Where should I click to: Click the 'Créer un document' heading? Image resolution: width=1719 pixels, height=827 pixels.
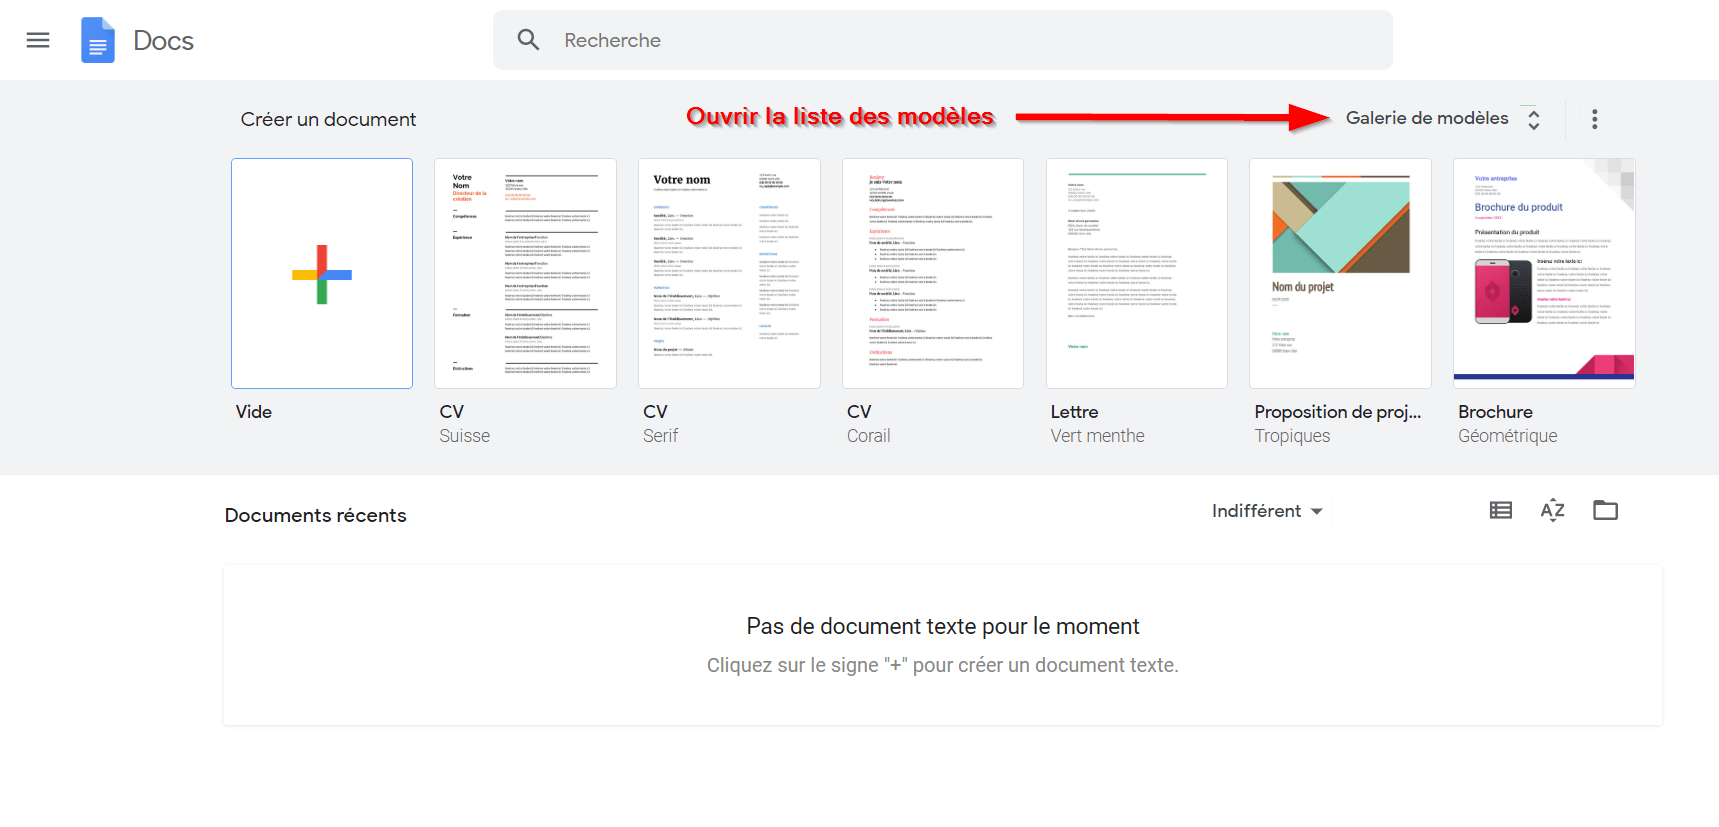pyautogui.click(x=328, y=119)
